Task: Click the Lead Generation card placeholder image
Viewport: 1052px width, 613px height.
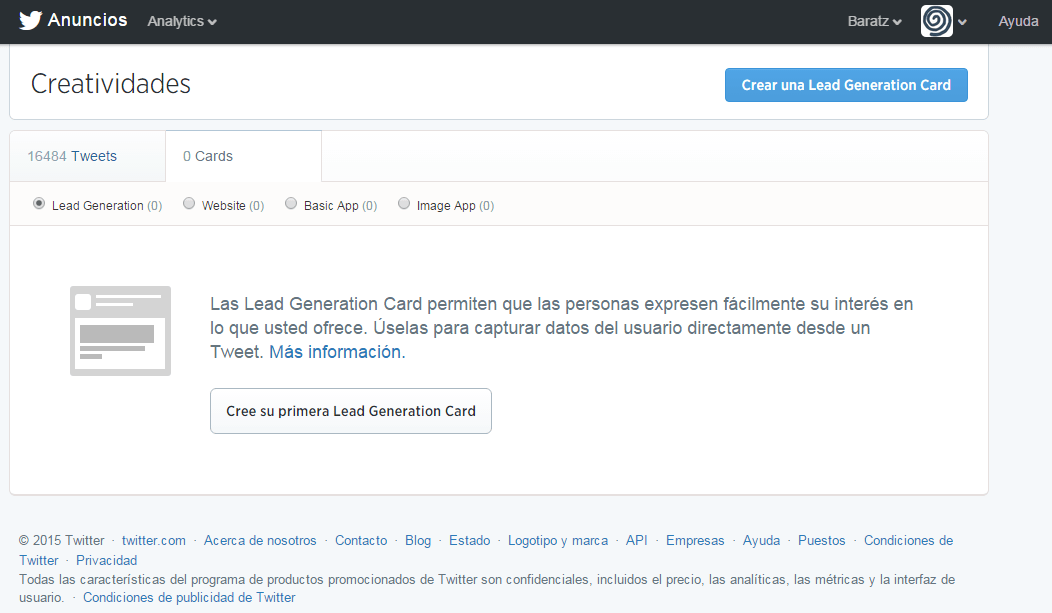Action: (120, 331)
